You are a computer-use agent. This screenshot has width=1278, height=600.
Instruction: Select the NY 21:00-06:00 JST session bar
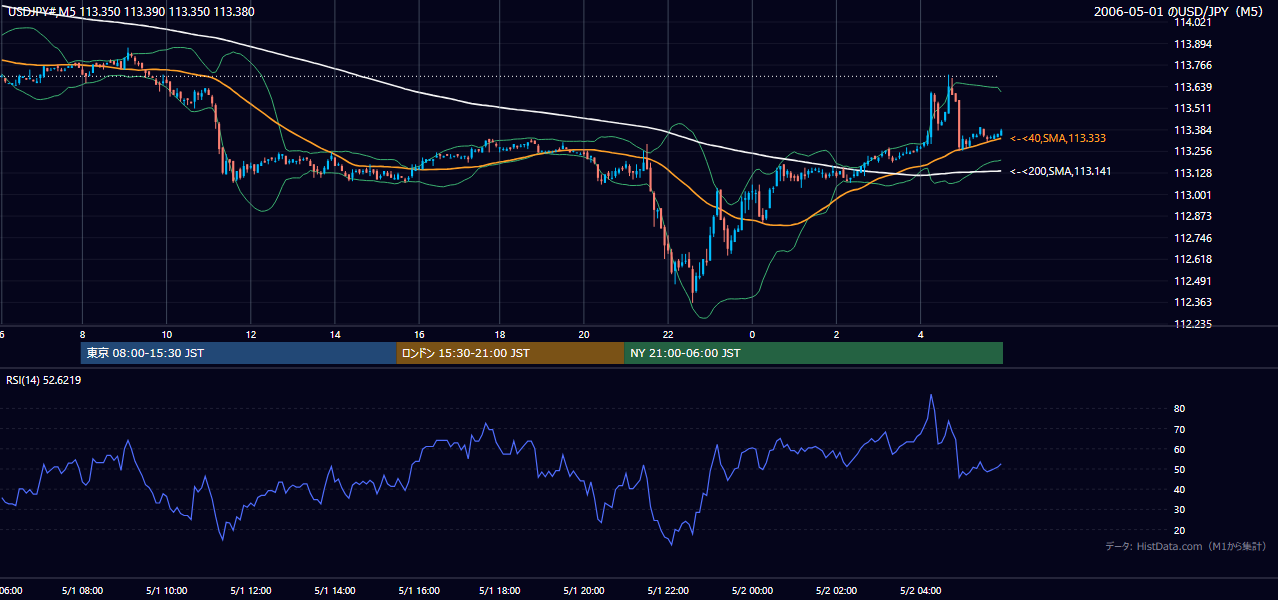coord(813,353)
